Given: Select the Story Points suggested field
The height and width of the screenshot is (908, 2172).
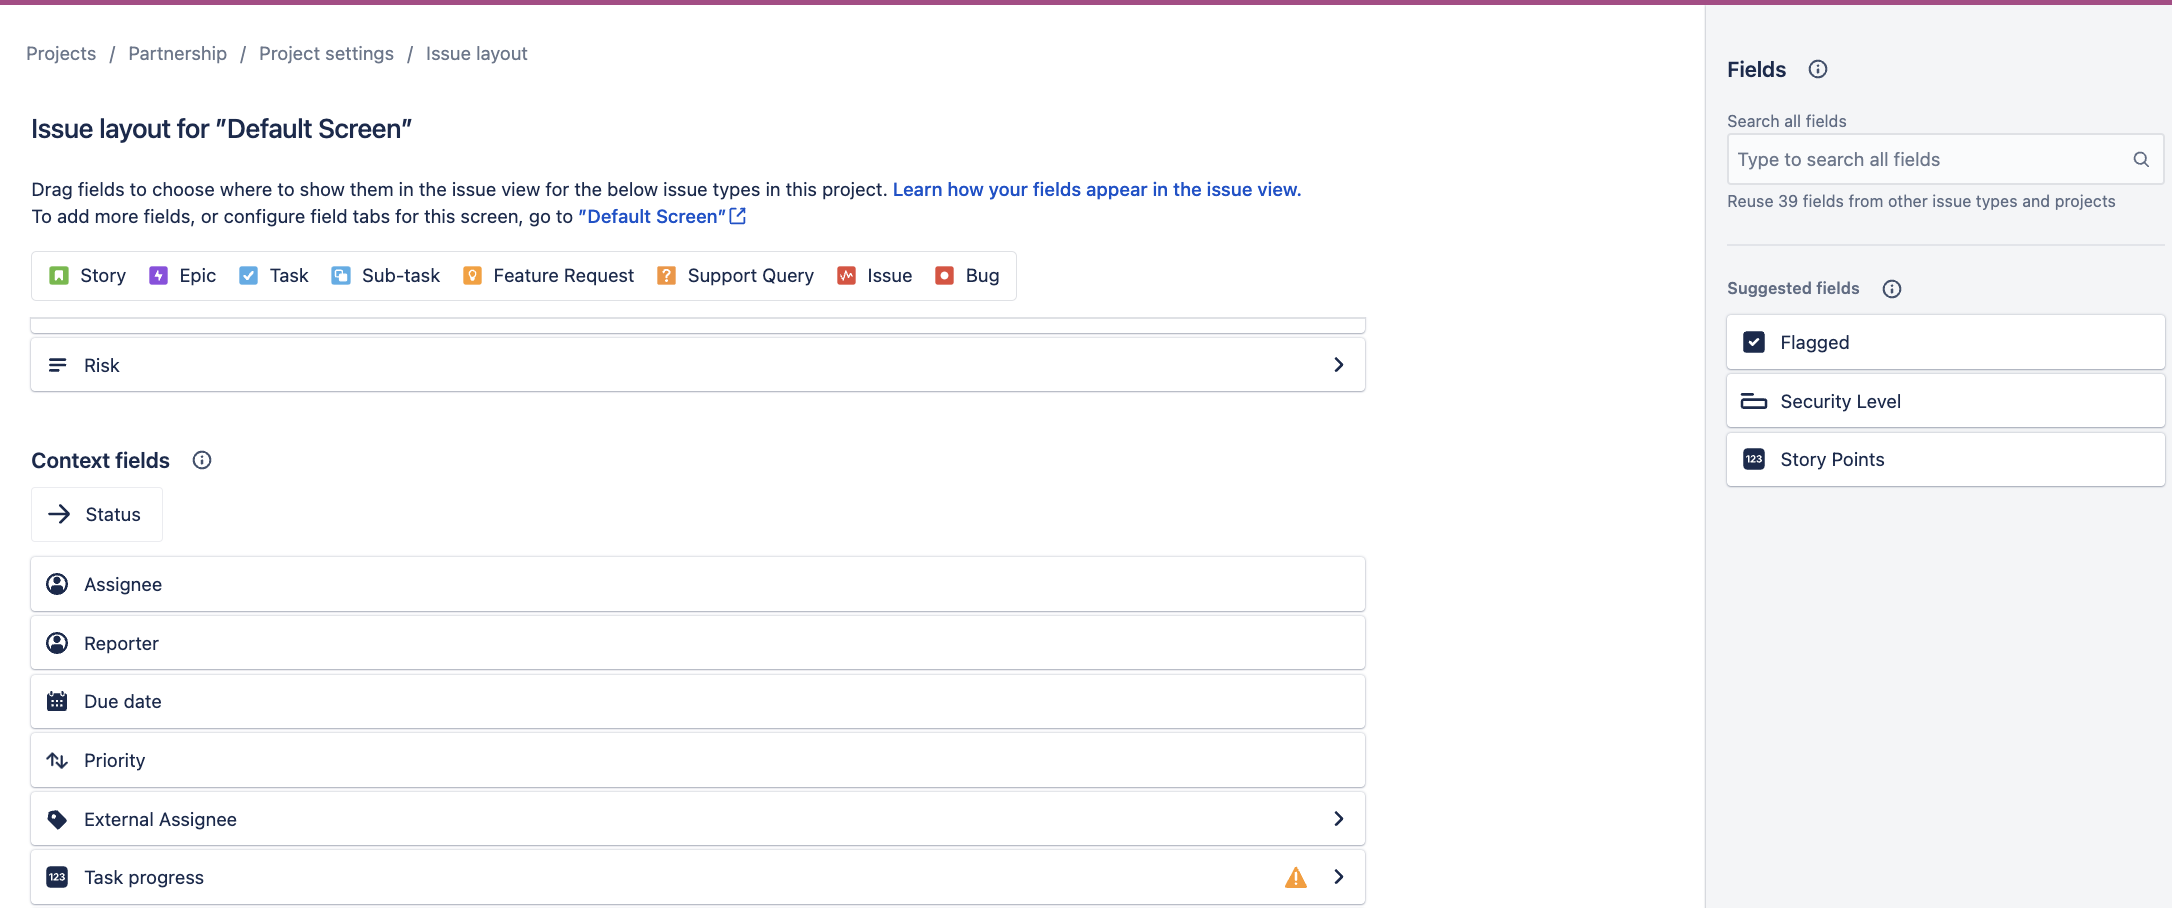Looking at the screenshot, I should pyautogui.click(x=1945, y=459).
